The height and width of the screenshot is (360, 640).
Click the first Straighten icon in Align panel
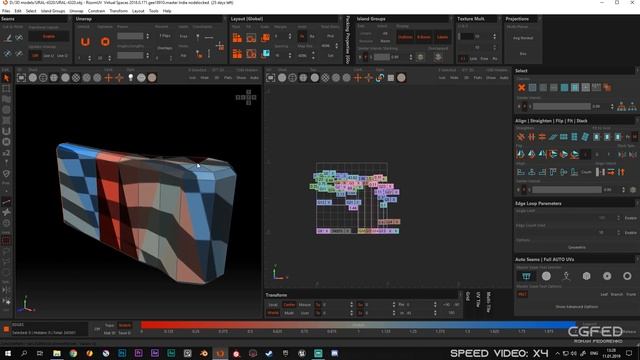[x=520, y=137]
